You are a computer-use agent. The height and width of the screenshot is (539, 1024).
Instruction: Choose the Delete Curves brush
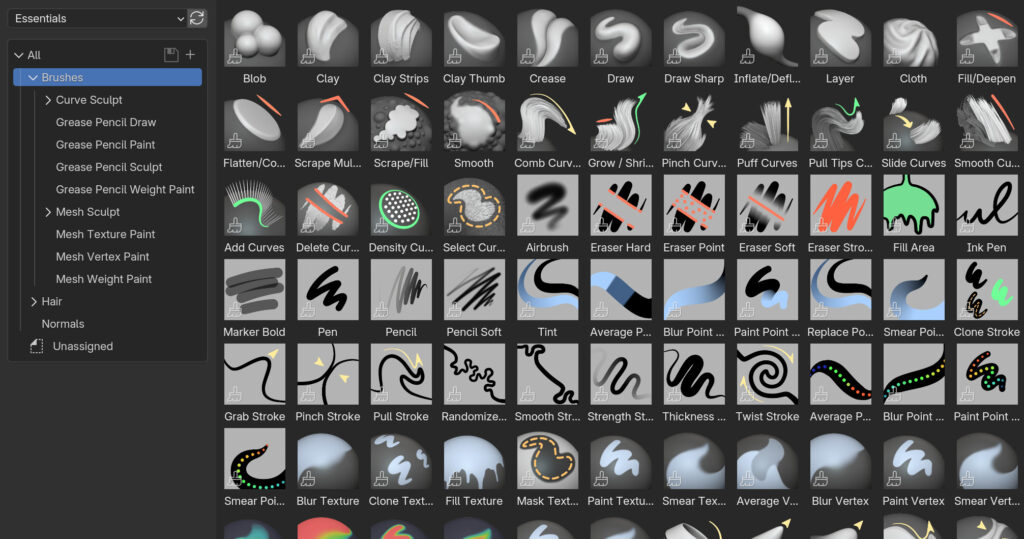(327, 206)
